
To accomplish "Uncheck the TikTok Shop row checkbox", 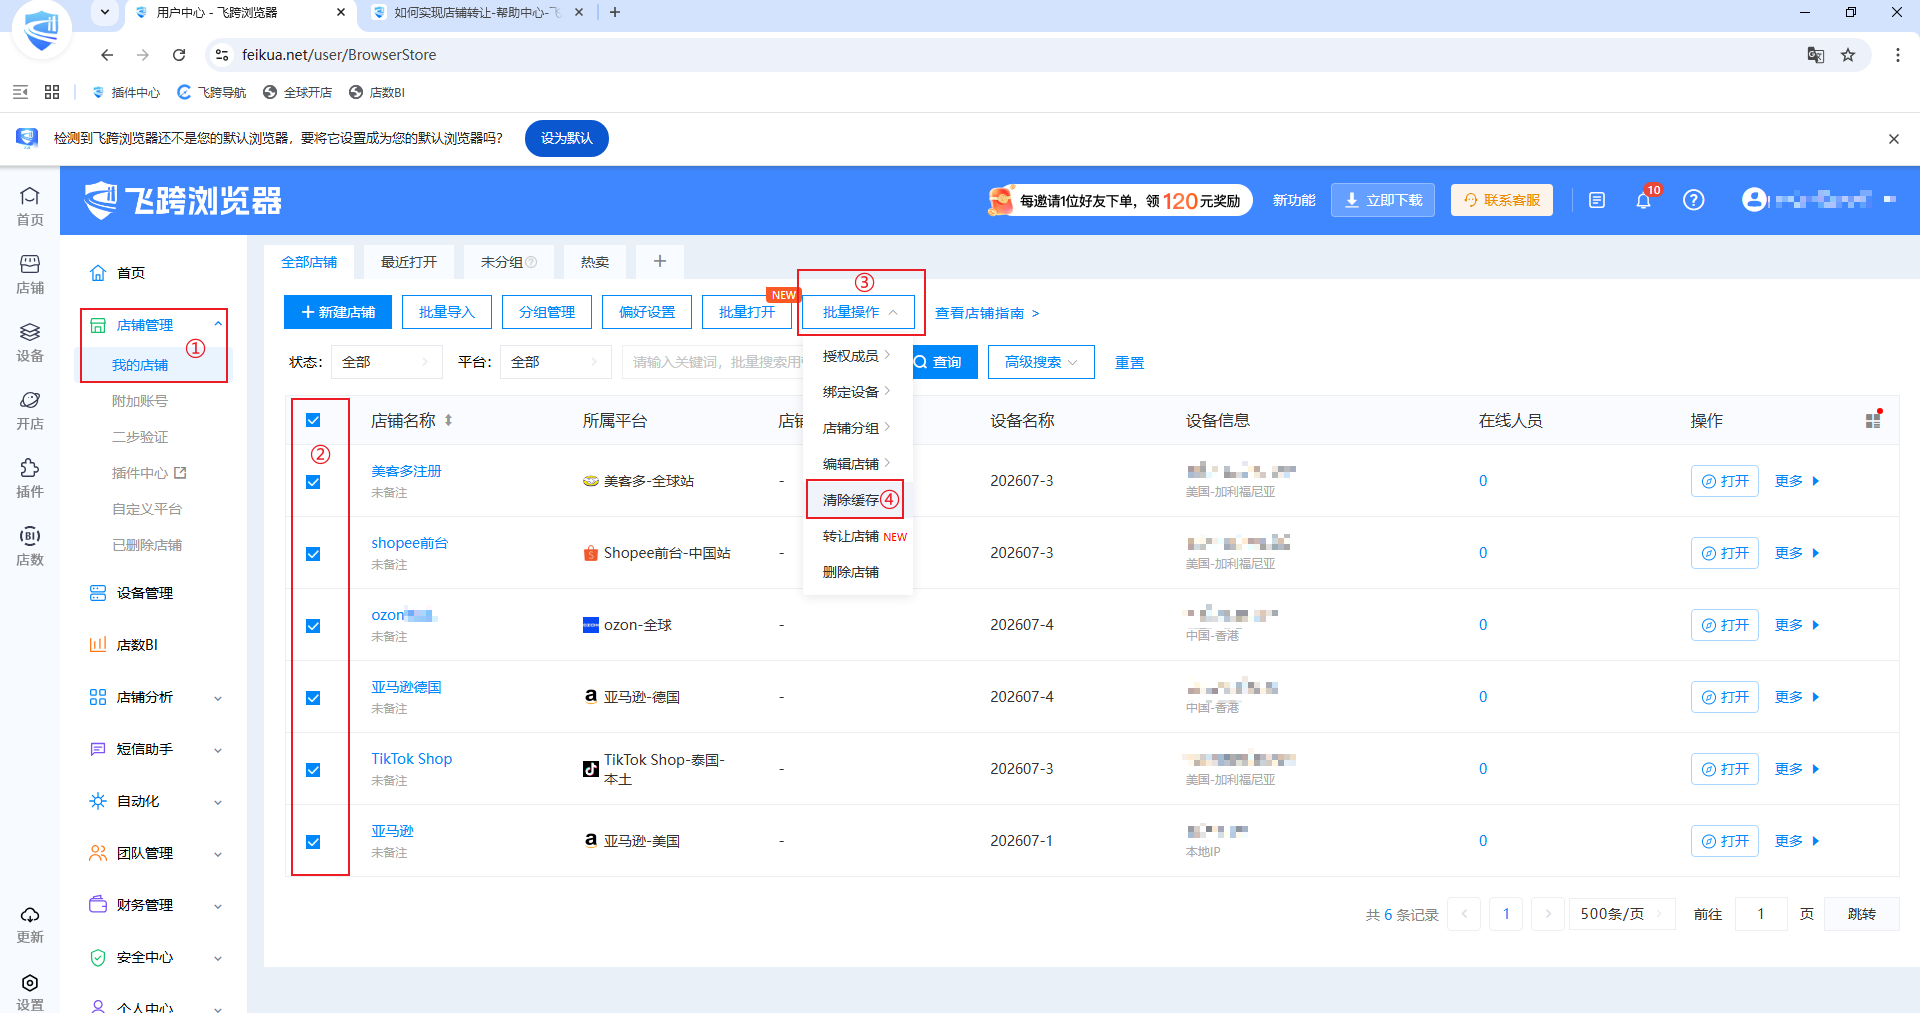I will click(x=313, y=770).
